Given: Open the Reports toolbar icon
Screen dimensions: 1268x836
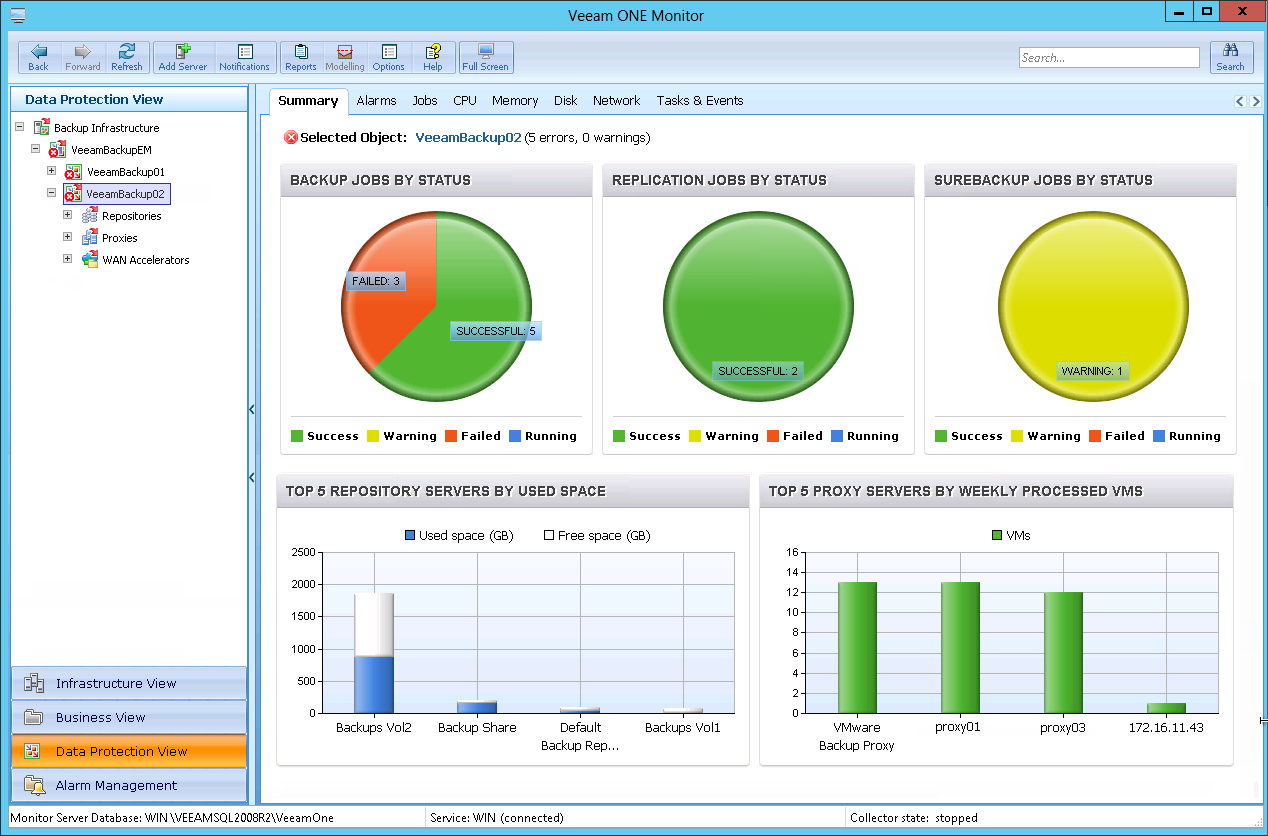Looking at the screenshot, I should [301, 52].
